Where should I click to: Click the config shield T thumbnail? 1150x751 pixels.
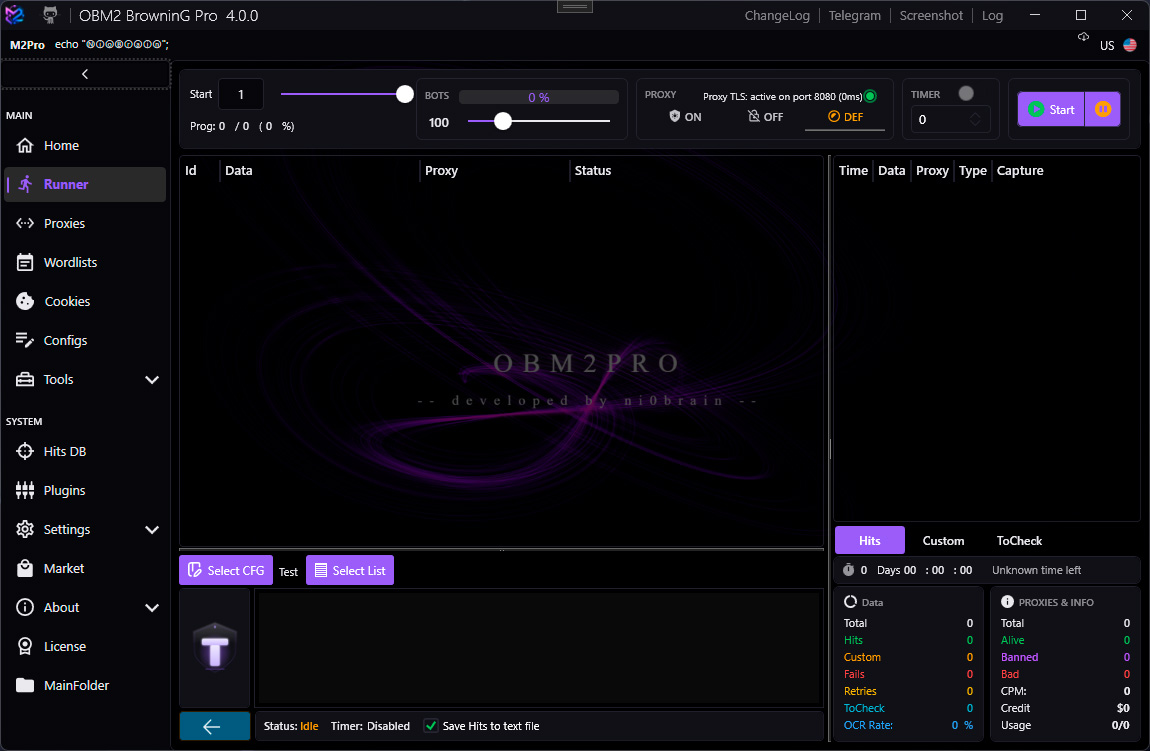(215, 648)
